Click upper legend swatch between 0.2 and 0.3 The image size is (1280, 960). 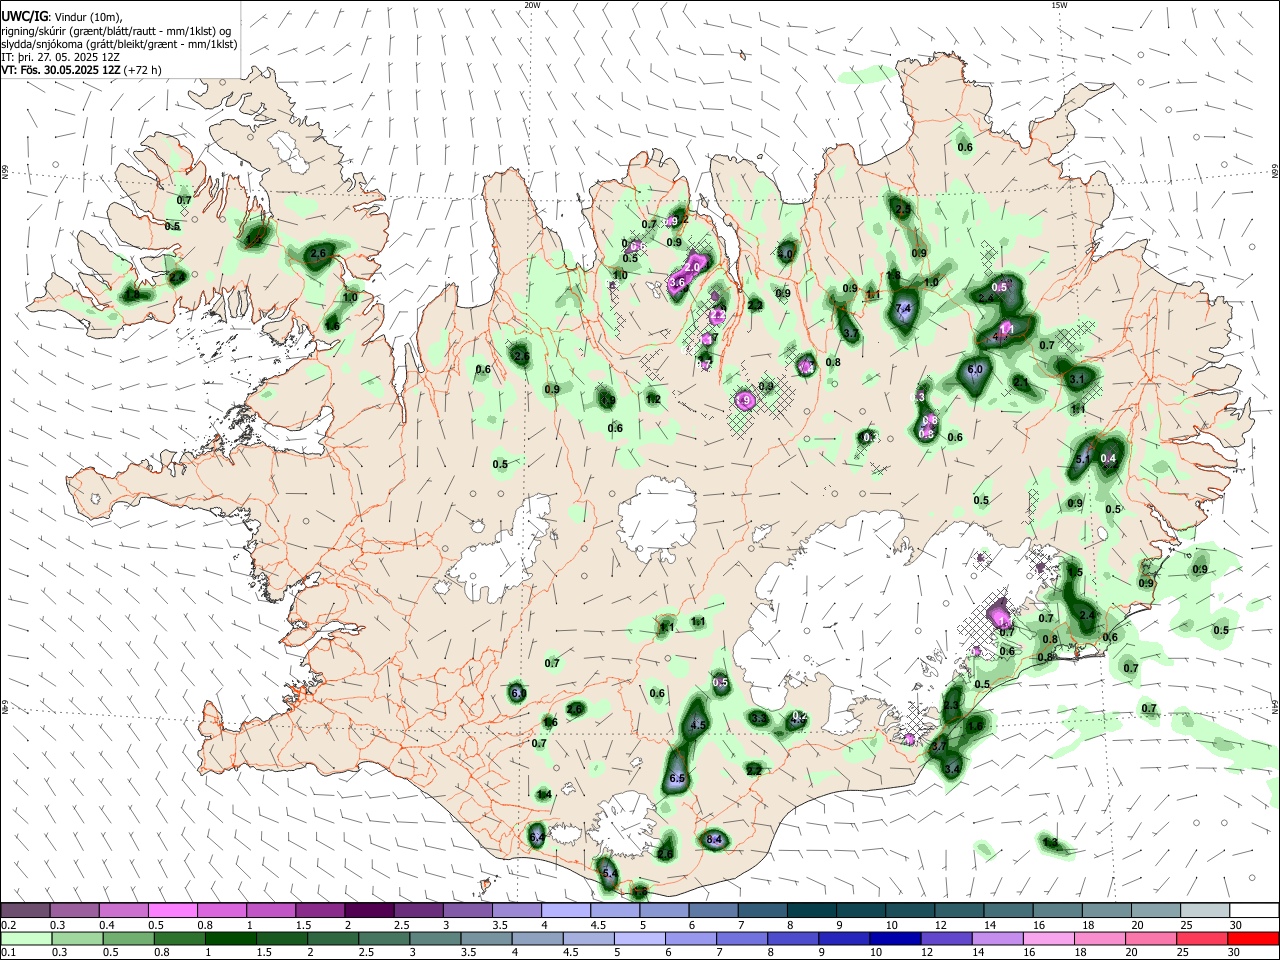coord(25,911)
